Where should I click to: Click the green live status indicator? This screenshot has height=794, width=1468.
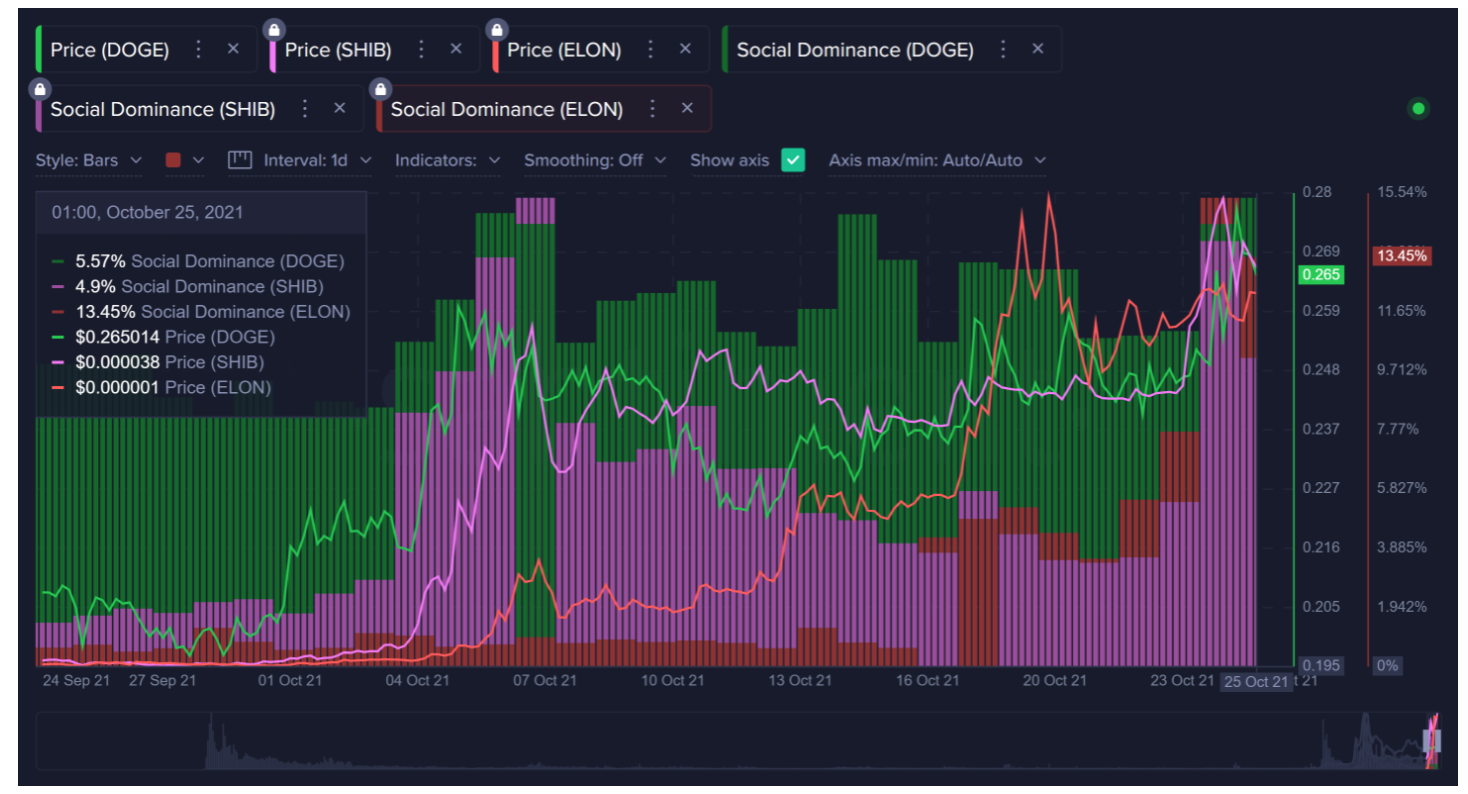click(x=1417, y=109)
